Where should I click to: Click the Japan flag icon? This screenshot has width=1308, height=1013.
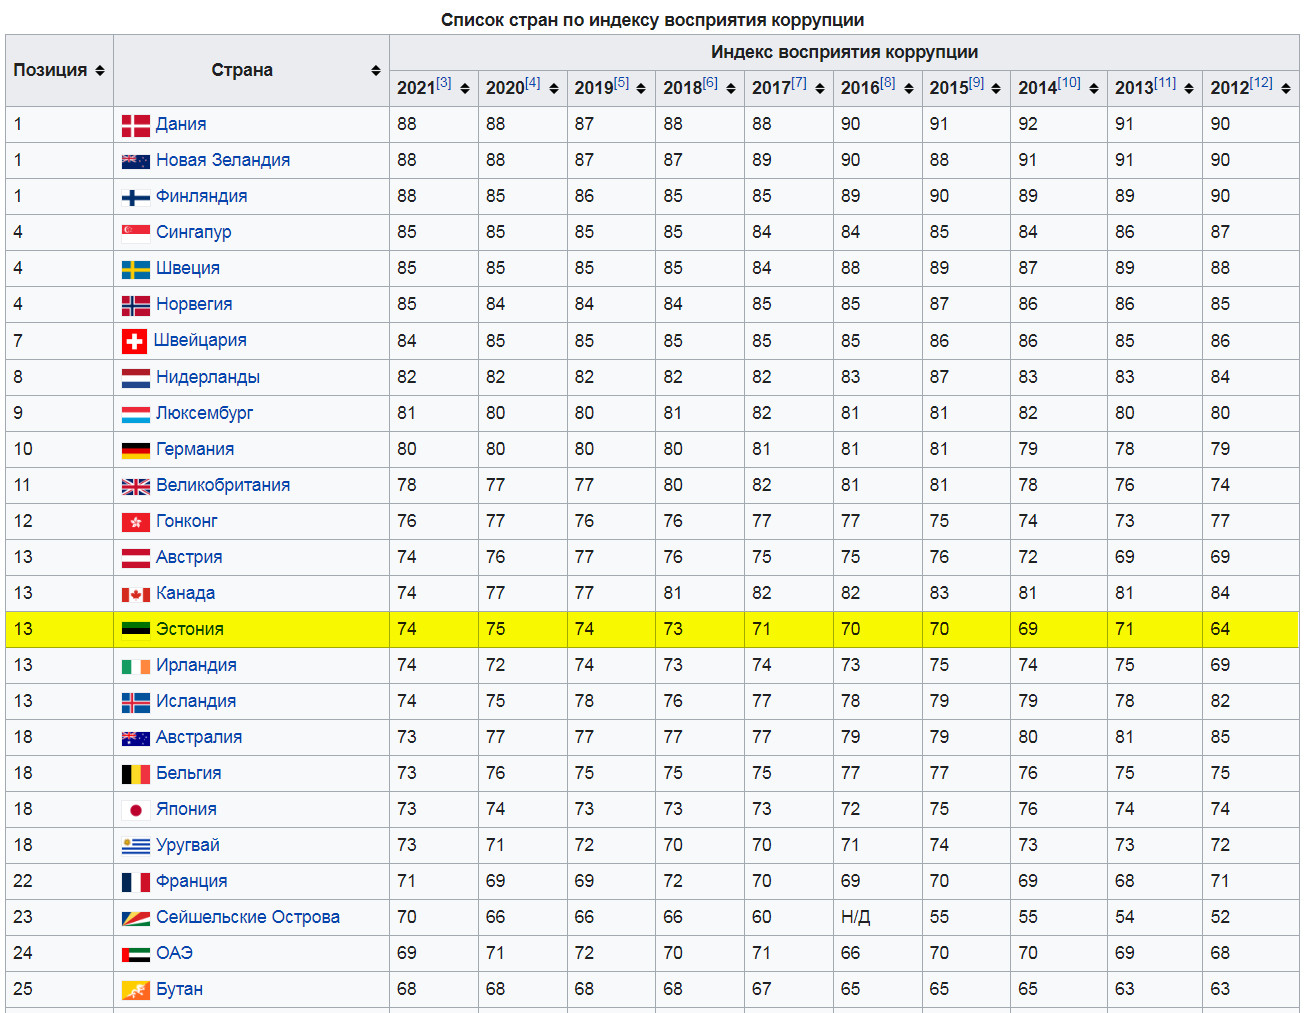[x=135, y=810]
